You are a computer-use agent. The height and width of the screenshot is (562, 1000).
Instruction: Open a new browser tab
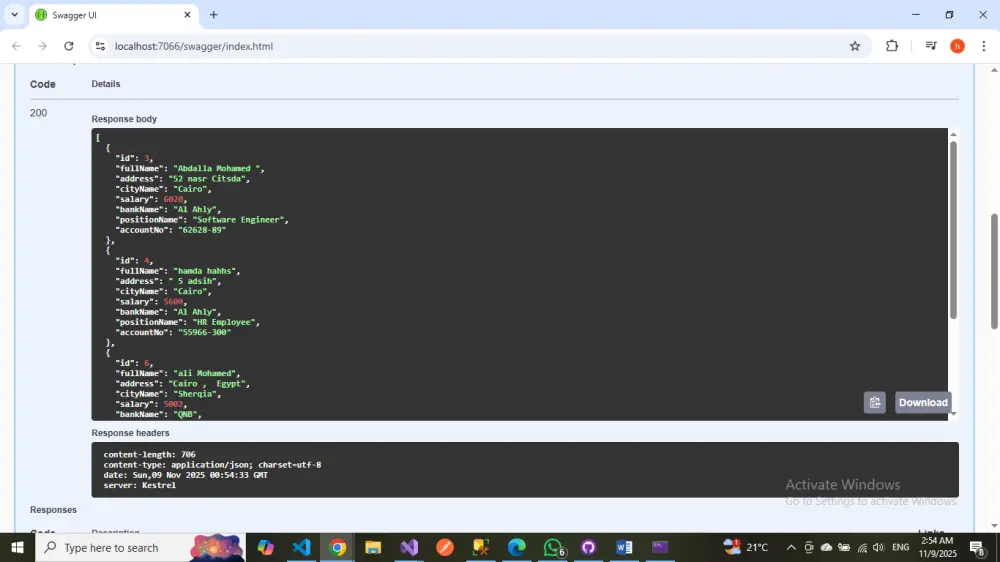click(x=214, y=15)
